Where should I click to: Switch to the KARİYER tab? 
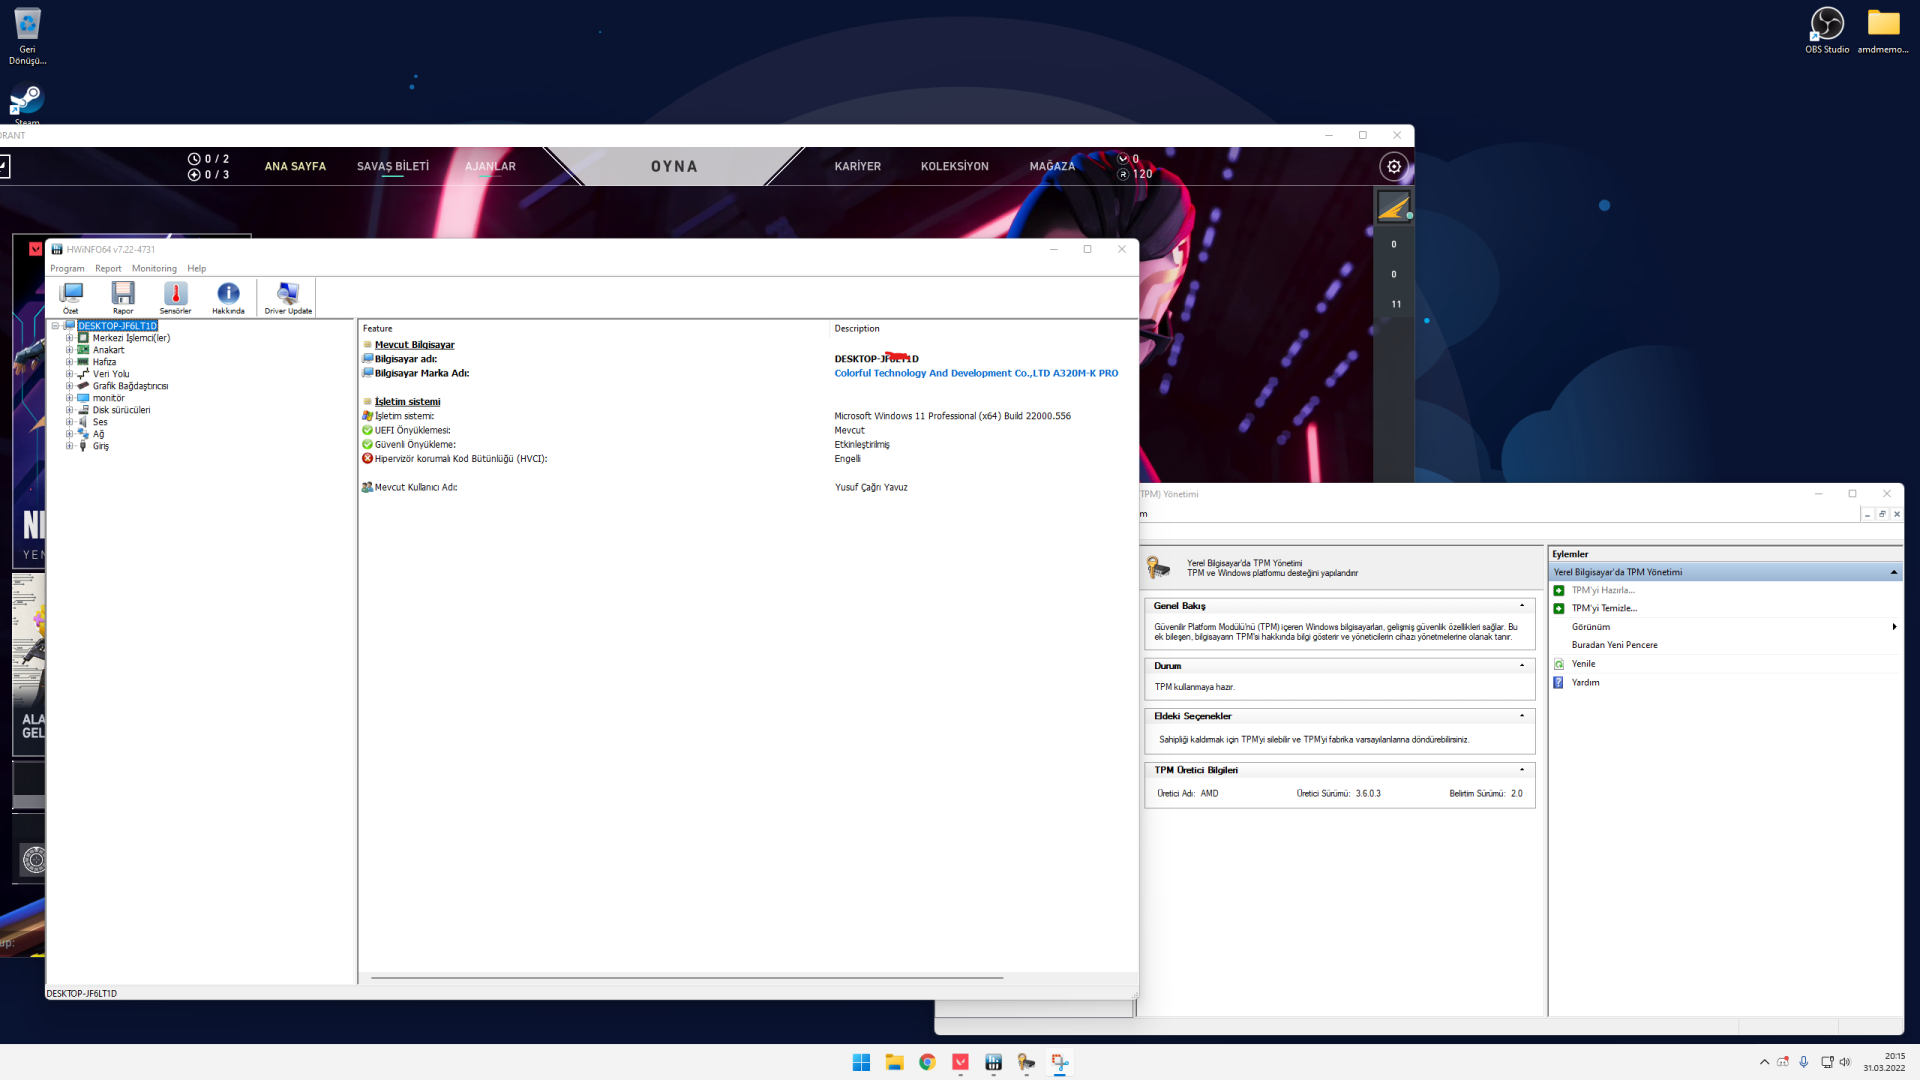click(857, 167)
